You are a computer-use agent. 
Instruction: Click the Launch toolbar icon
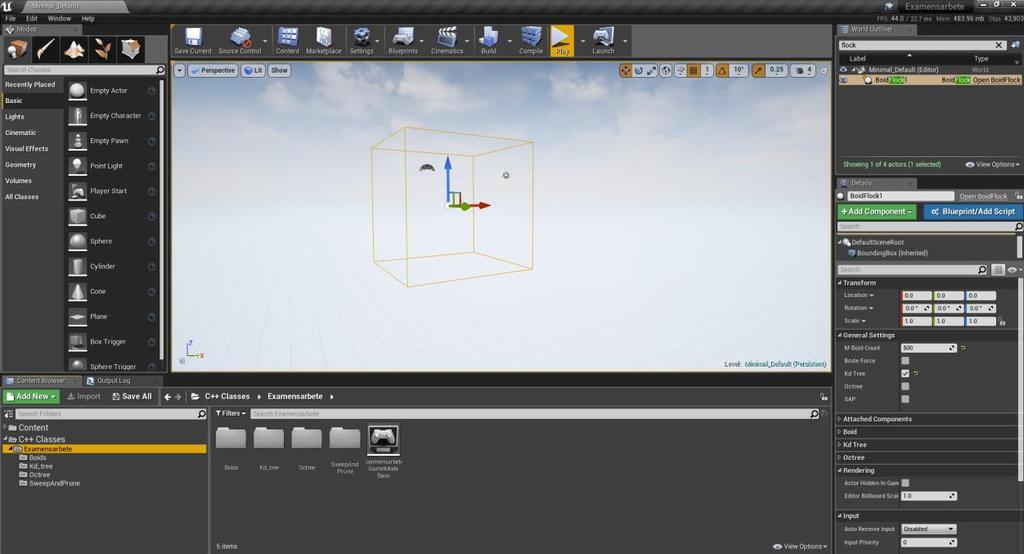(603, 41)
